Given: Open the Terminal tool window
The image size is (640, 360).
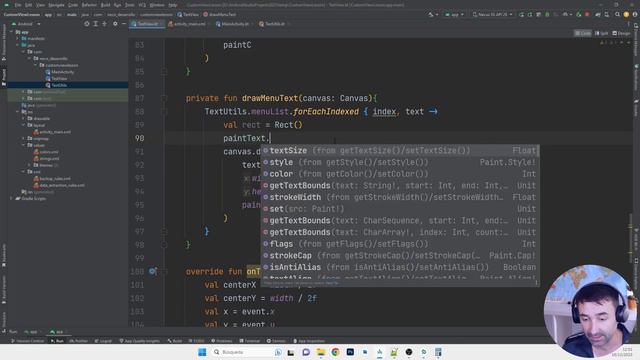Looking at the screenshot, I should click(x=249, y=341).
